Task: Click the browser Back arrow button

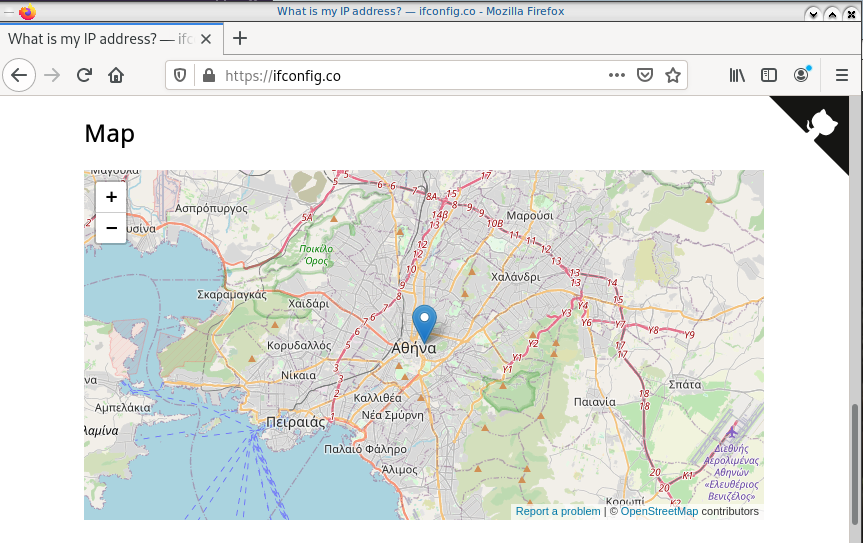Action: 19,75
